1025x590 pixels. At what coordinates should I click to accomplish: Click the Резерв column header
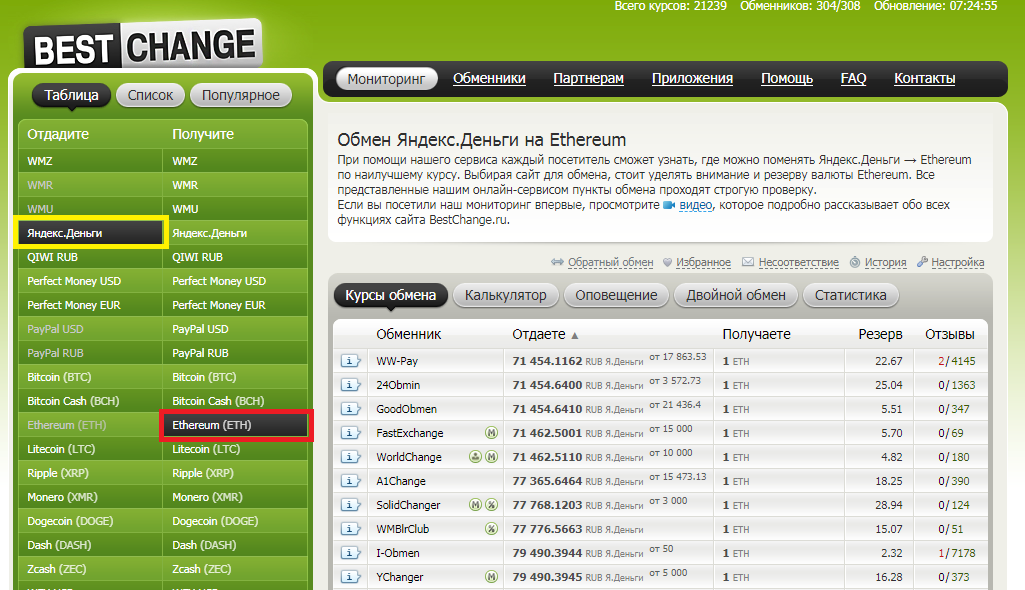pyautogui.click(x=880, y=335)
